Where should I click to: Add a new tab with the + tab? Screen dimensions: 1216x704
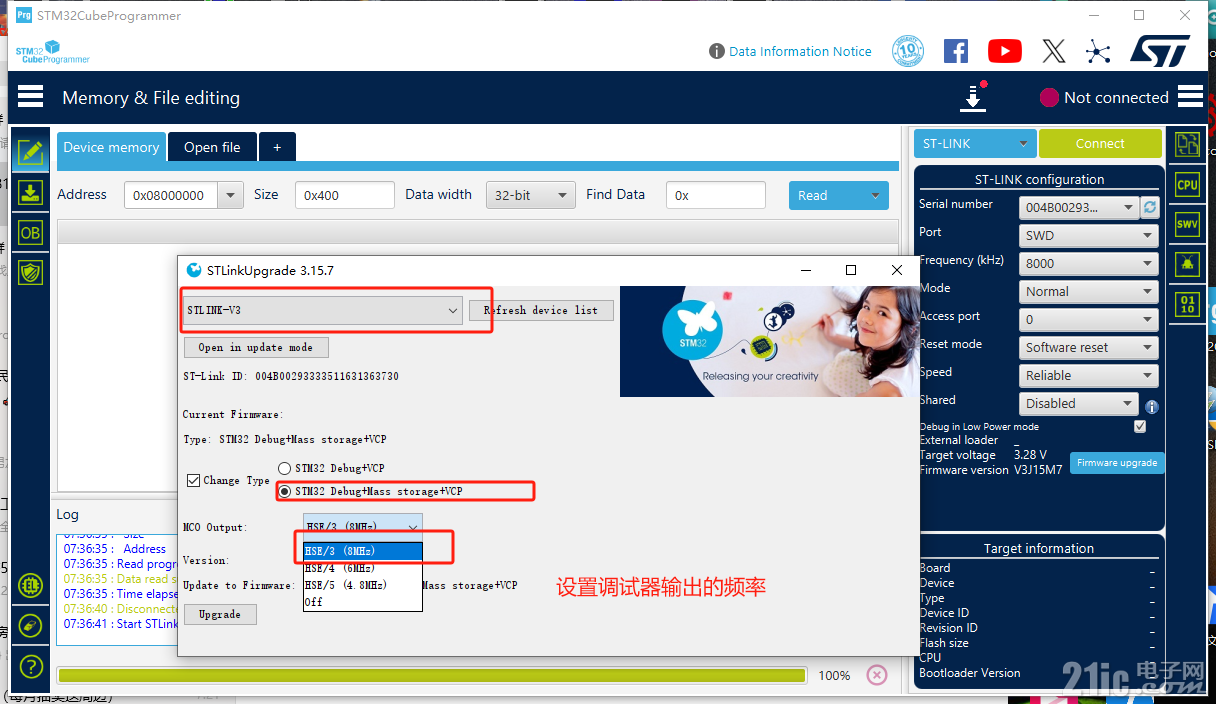[277, 147]
